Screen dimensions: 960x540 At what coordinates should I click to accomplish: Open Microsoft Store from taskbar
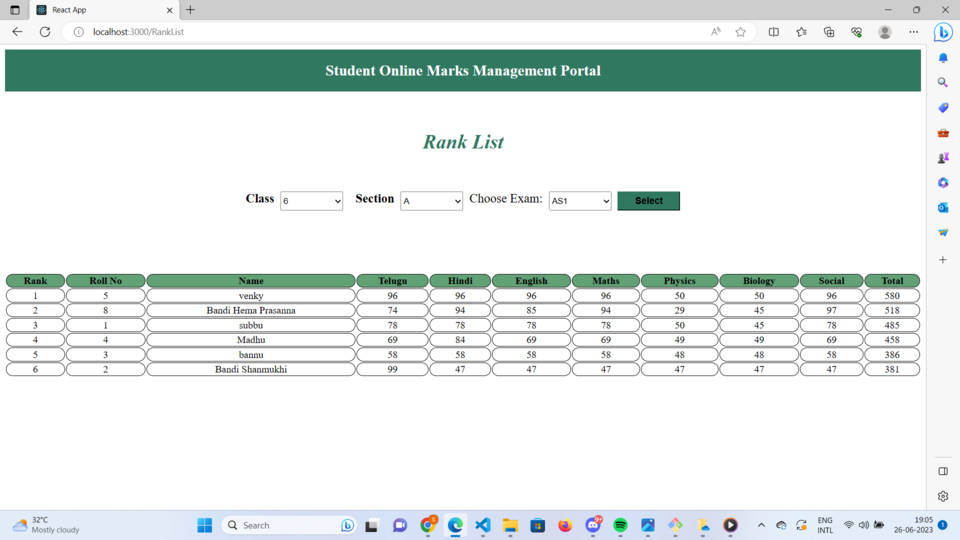click(538, 525)
